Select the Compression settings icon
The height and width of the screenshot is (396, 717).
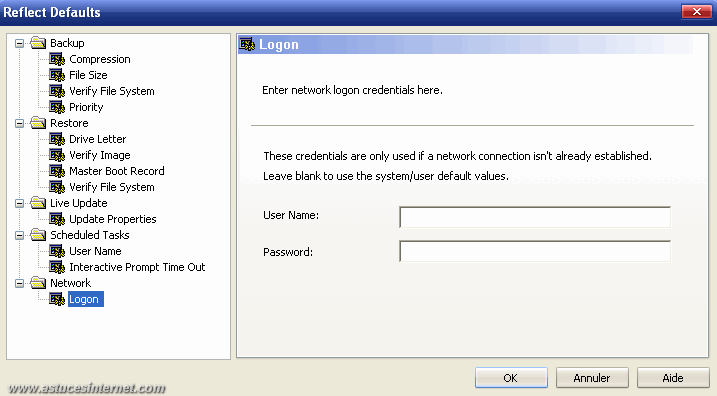(x=57, y=59)
